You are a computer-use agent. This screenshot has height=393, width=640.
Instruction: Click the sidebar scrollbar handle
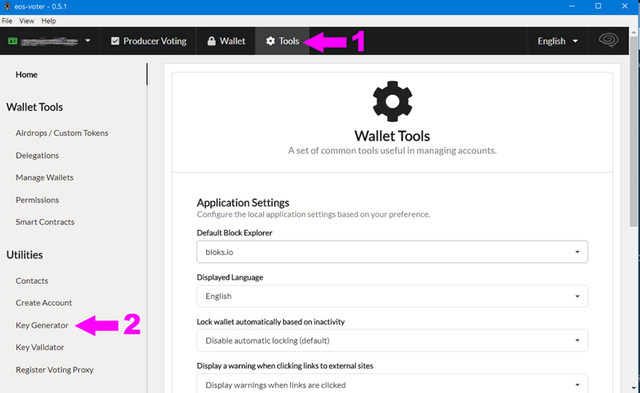click(147, 74)
